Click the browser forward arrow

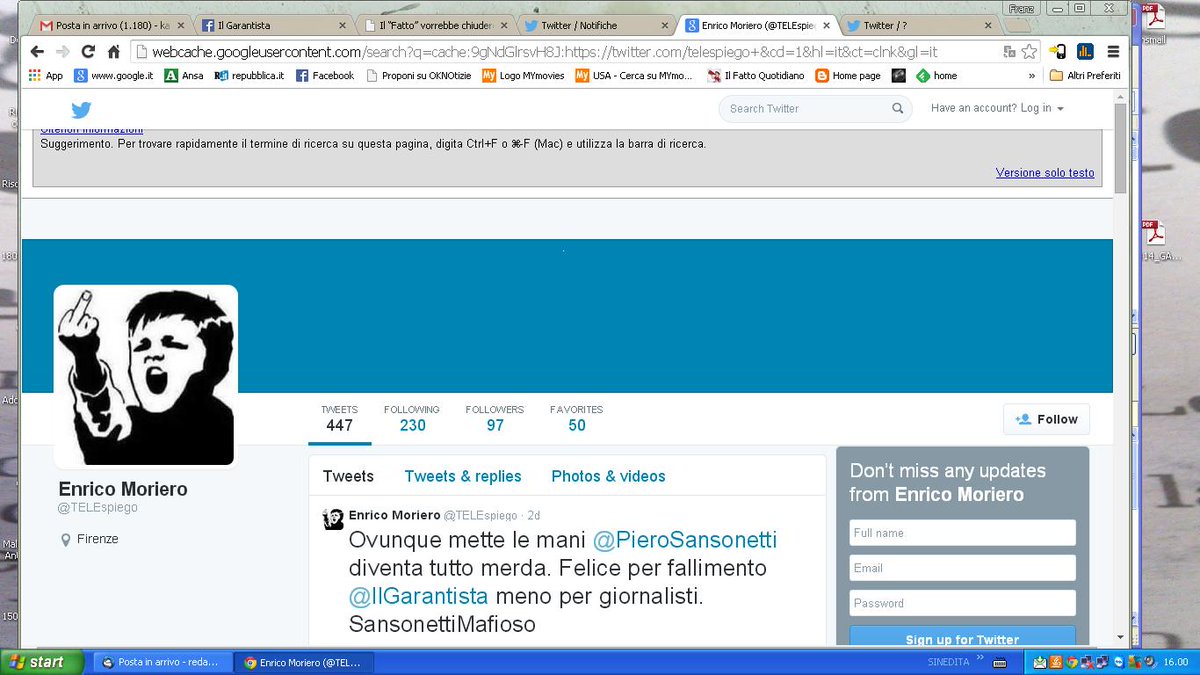[x=63, y=52]
